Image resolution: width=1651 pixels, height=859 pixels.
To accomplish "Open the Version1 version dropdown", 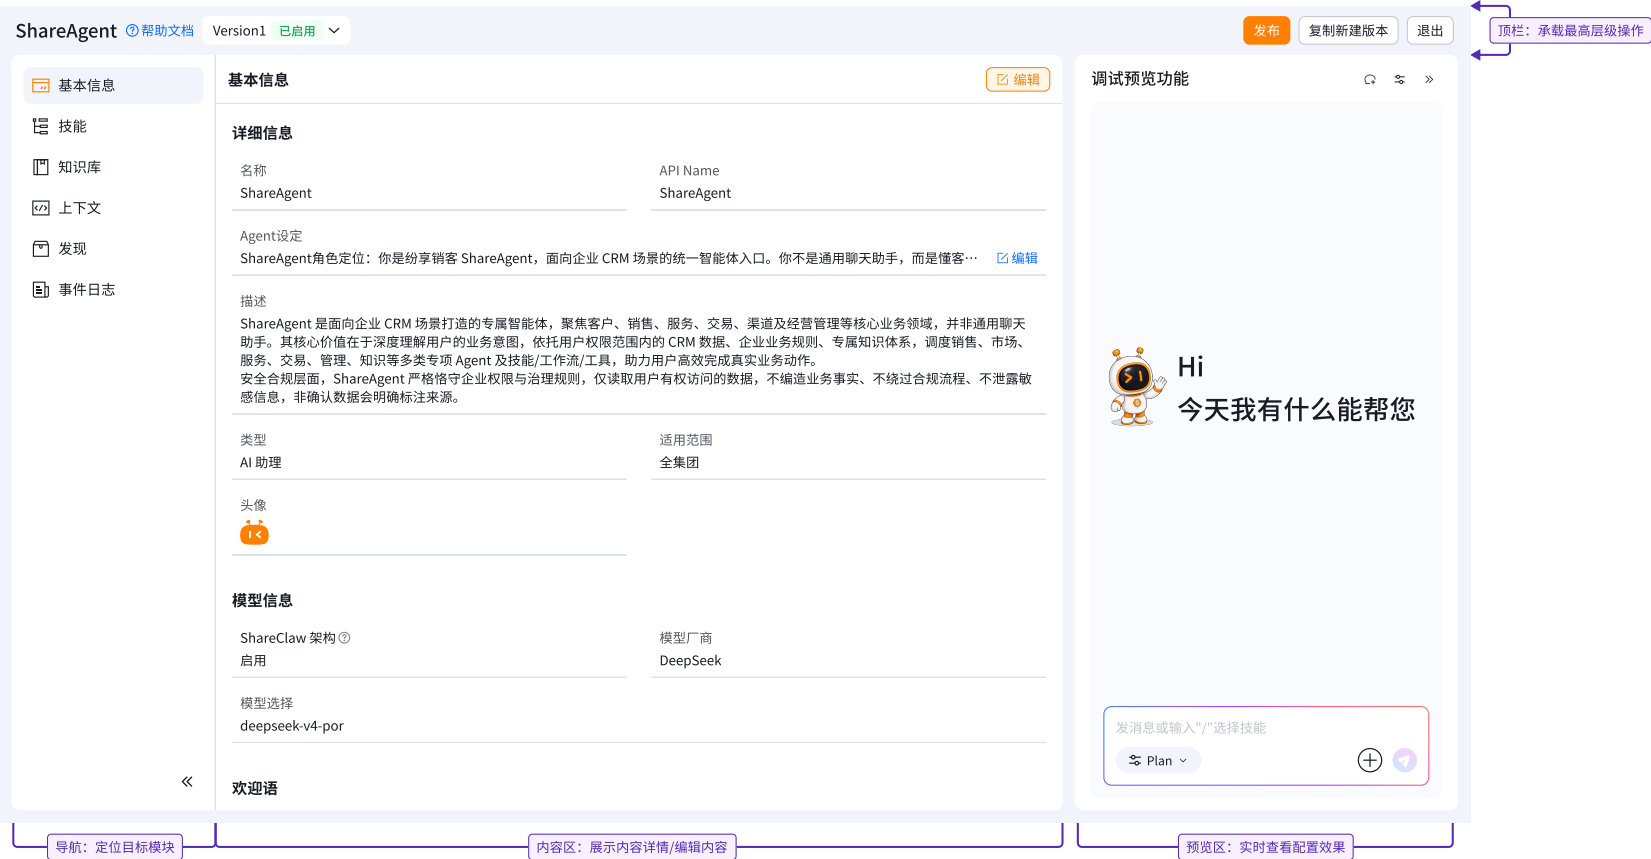I will [x=276, y=31].
